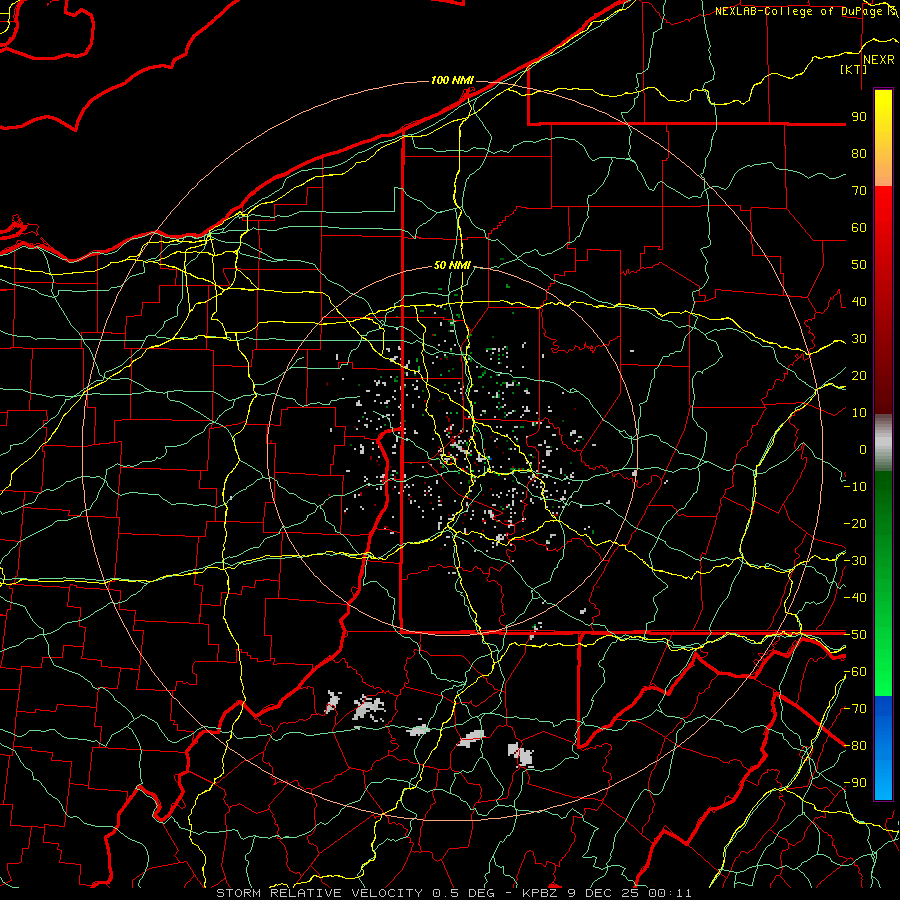The width and height of the screenshot is (900, 900).
Task: Click the [KT] units label above scale
Action: [854, 69]
